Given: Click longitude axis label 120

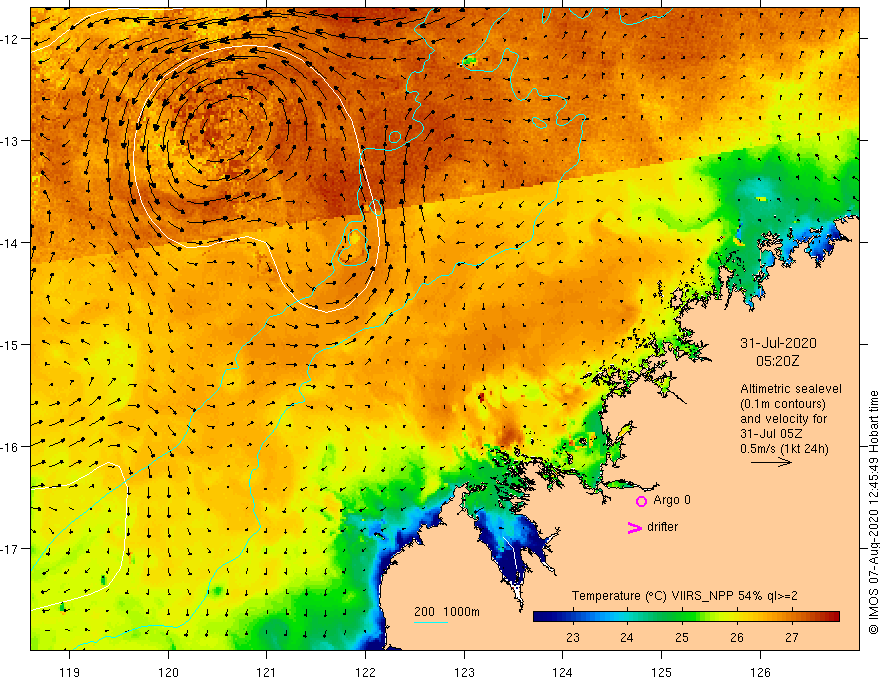Looking at the screenshot, I should [x=168, y=673].
